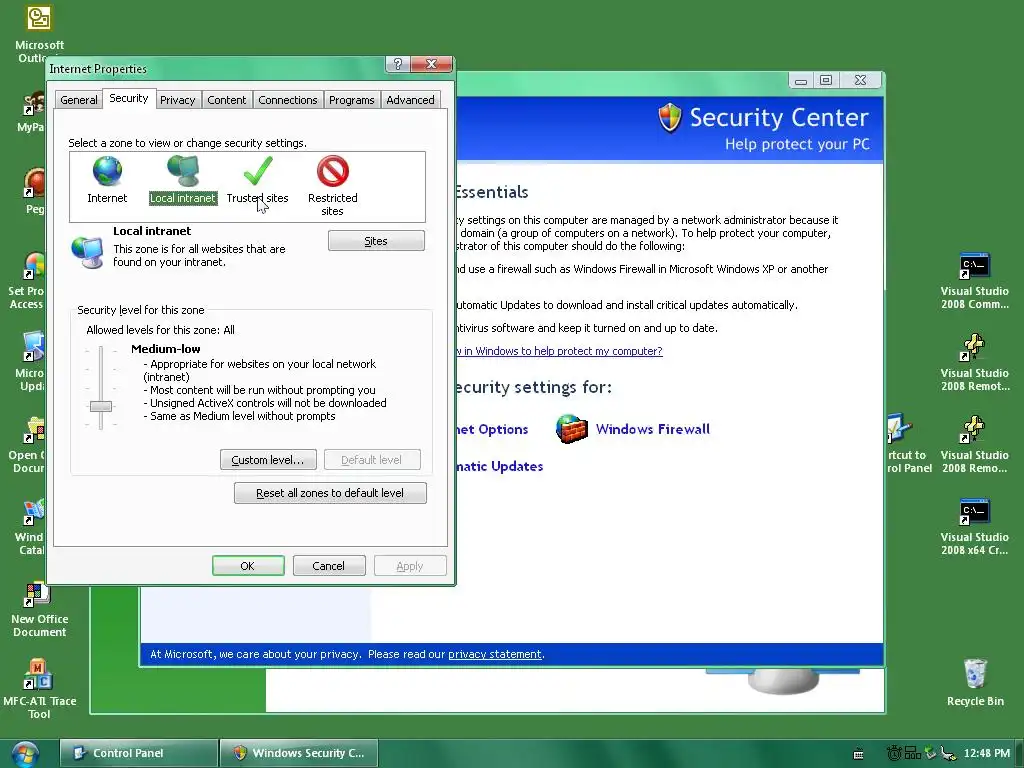Select the Restricted sites zone icon
Screen dimensions: 1024x768
[x=333, y=171]
